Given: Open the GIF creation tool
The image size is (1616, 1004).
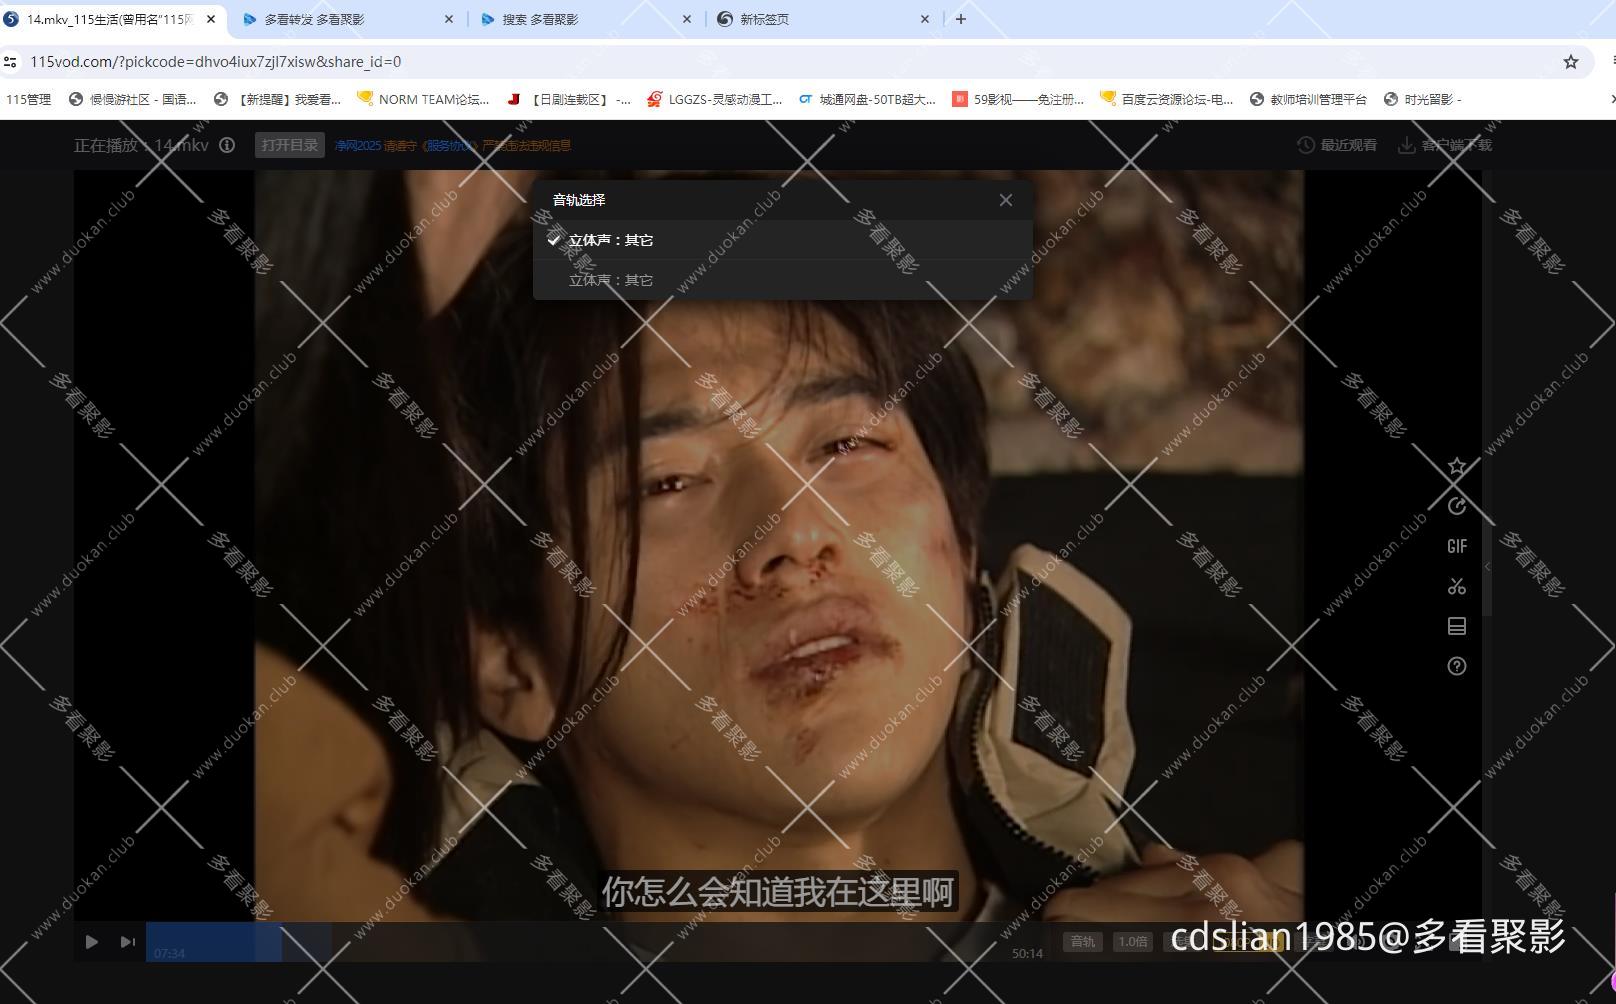Looking at the screenshot, I should coord(1457,546).
